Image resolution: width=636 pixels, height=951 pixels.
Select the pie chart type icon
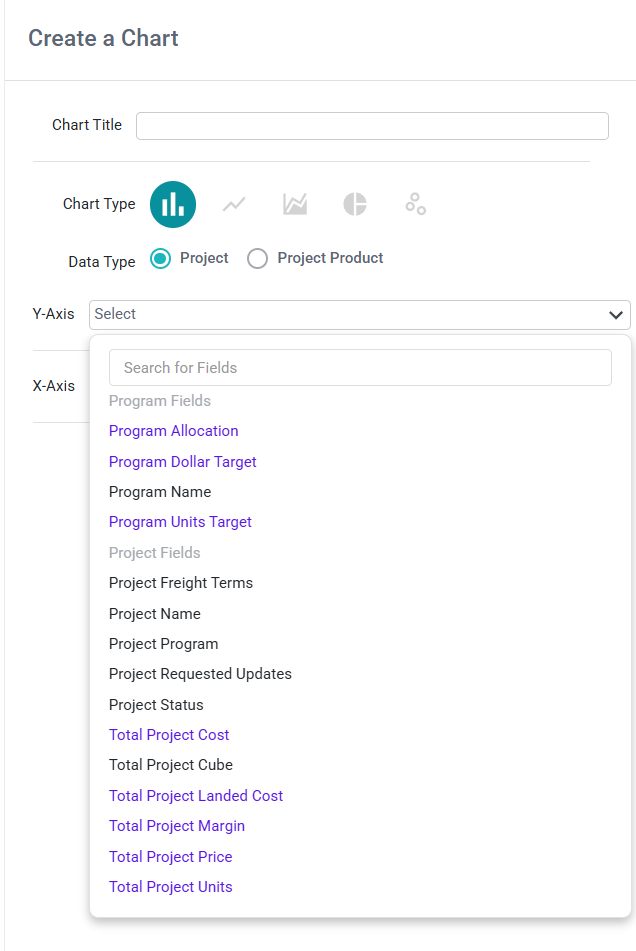355,204
